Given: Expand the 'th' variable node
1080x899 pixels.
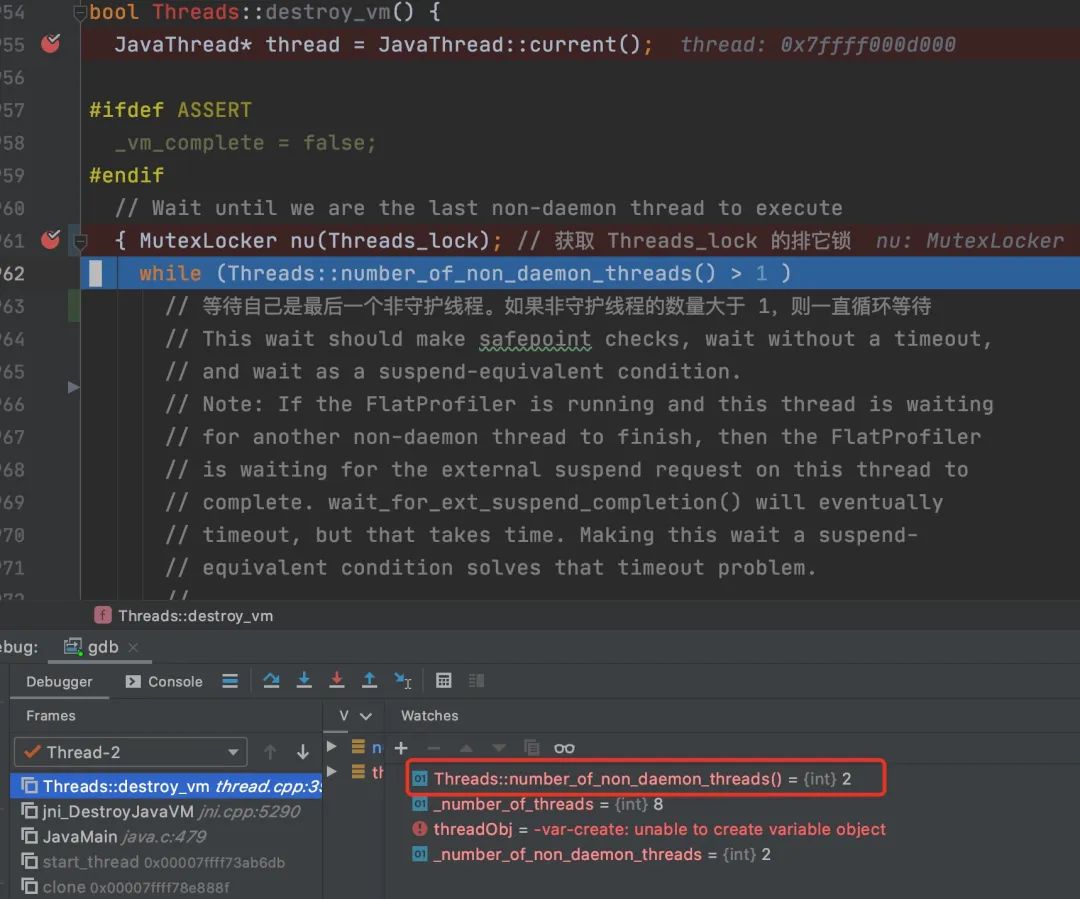Looking at the screenshot, I should click(331, 771).
